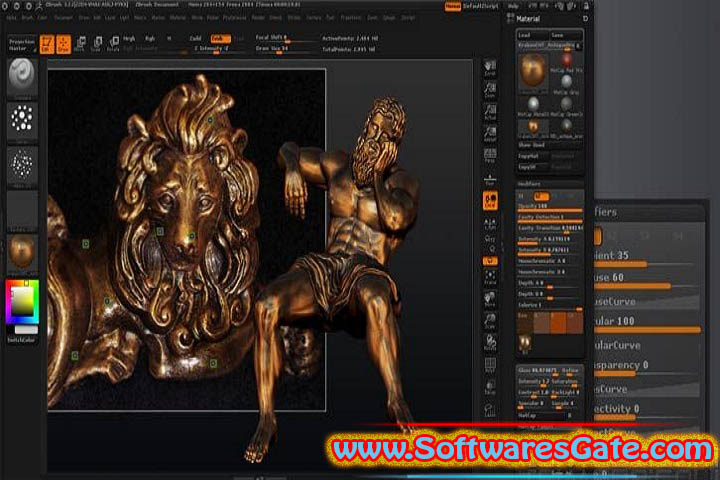
Task: Click the Material palette header icon
Action: 510,18
